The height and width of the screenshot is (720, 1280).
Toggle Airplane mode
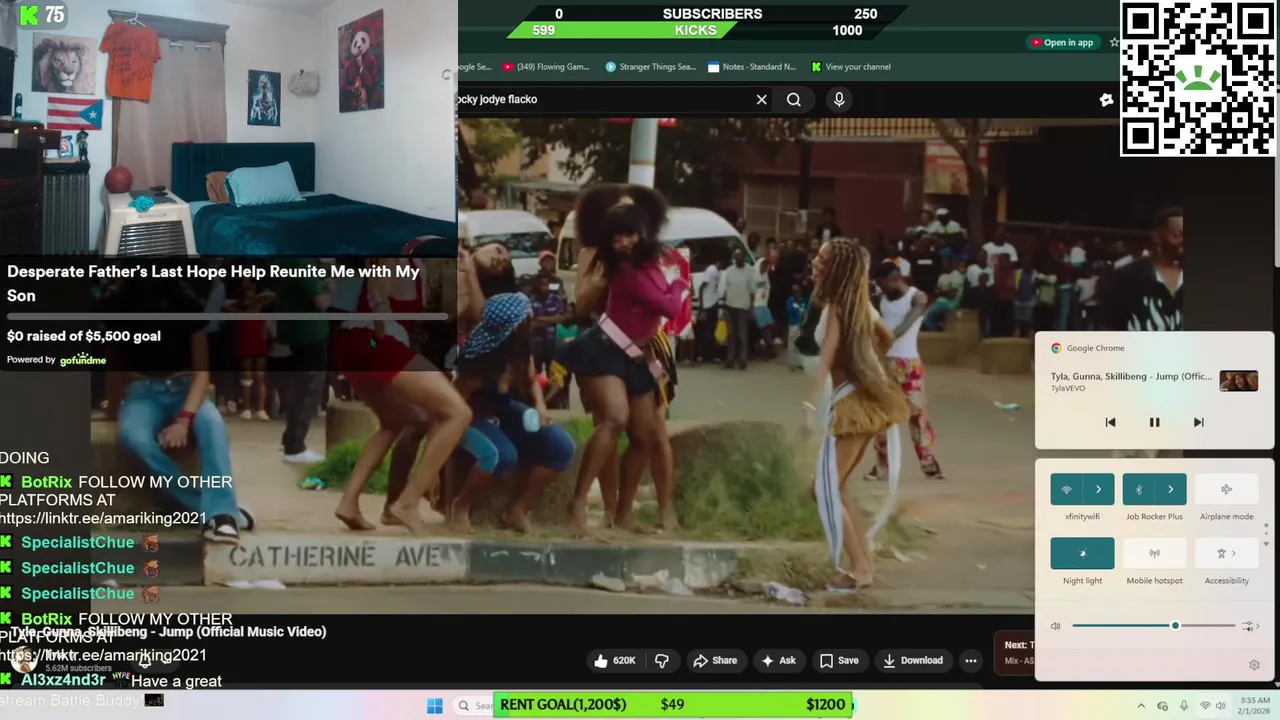(x=1226, y=489)
